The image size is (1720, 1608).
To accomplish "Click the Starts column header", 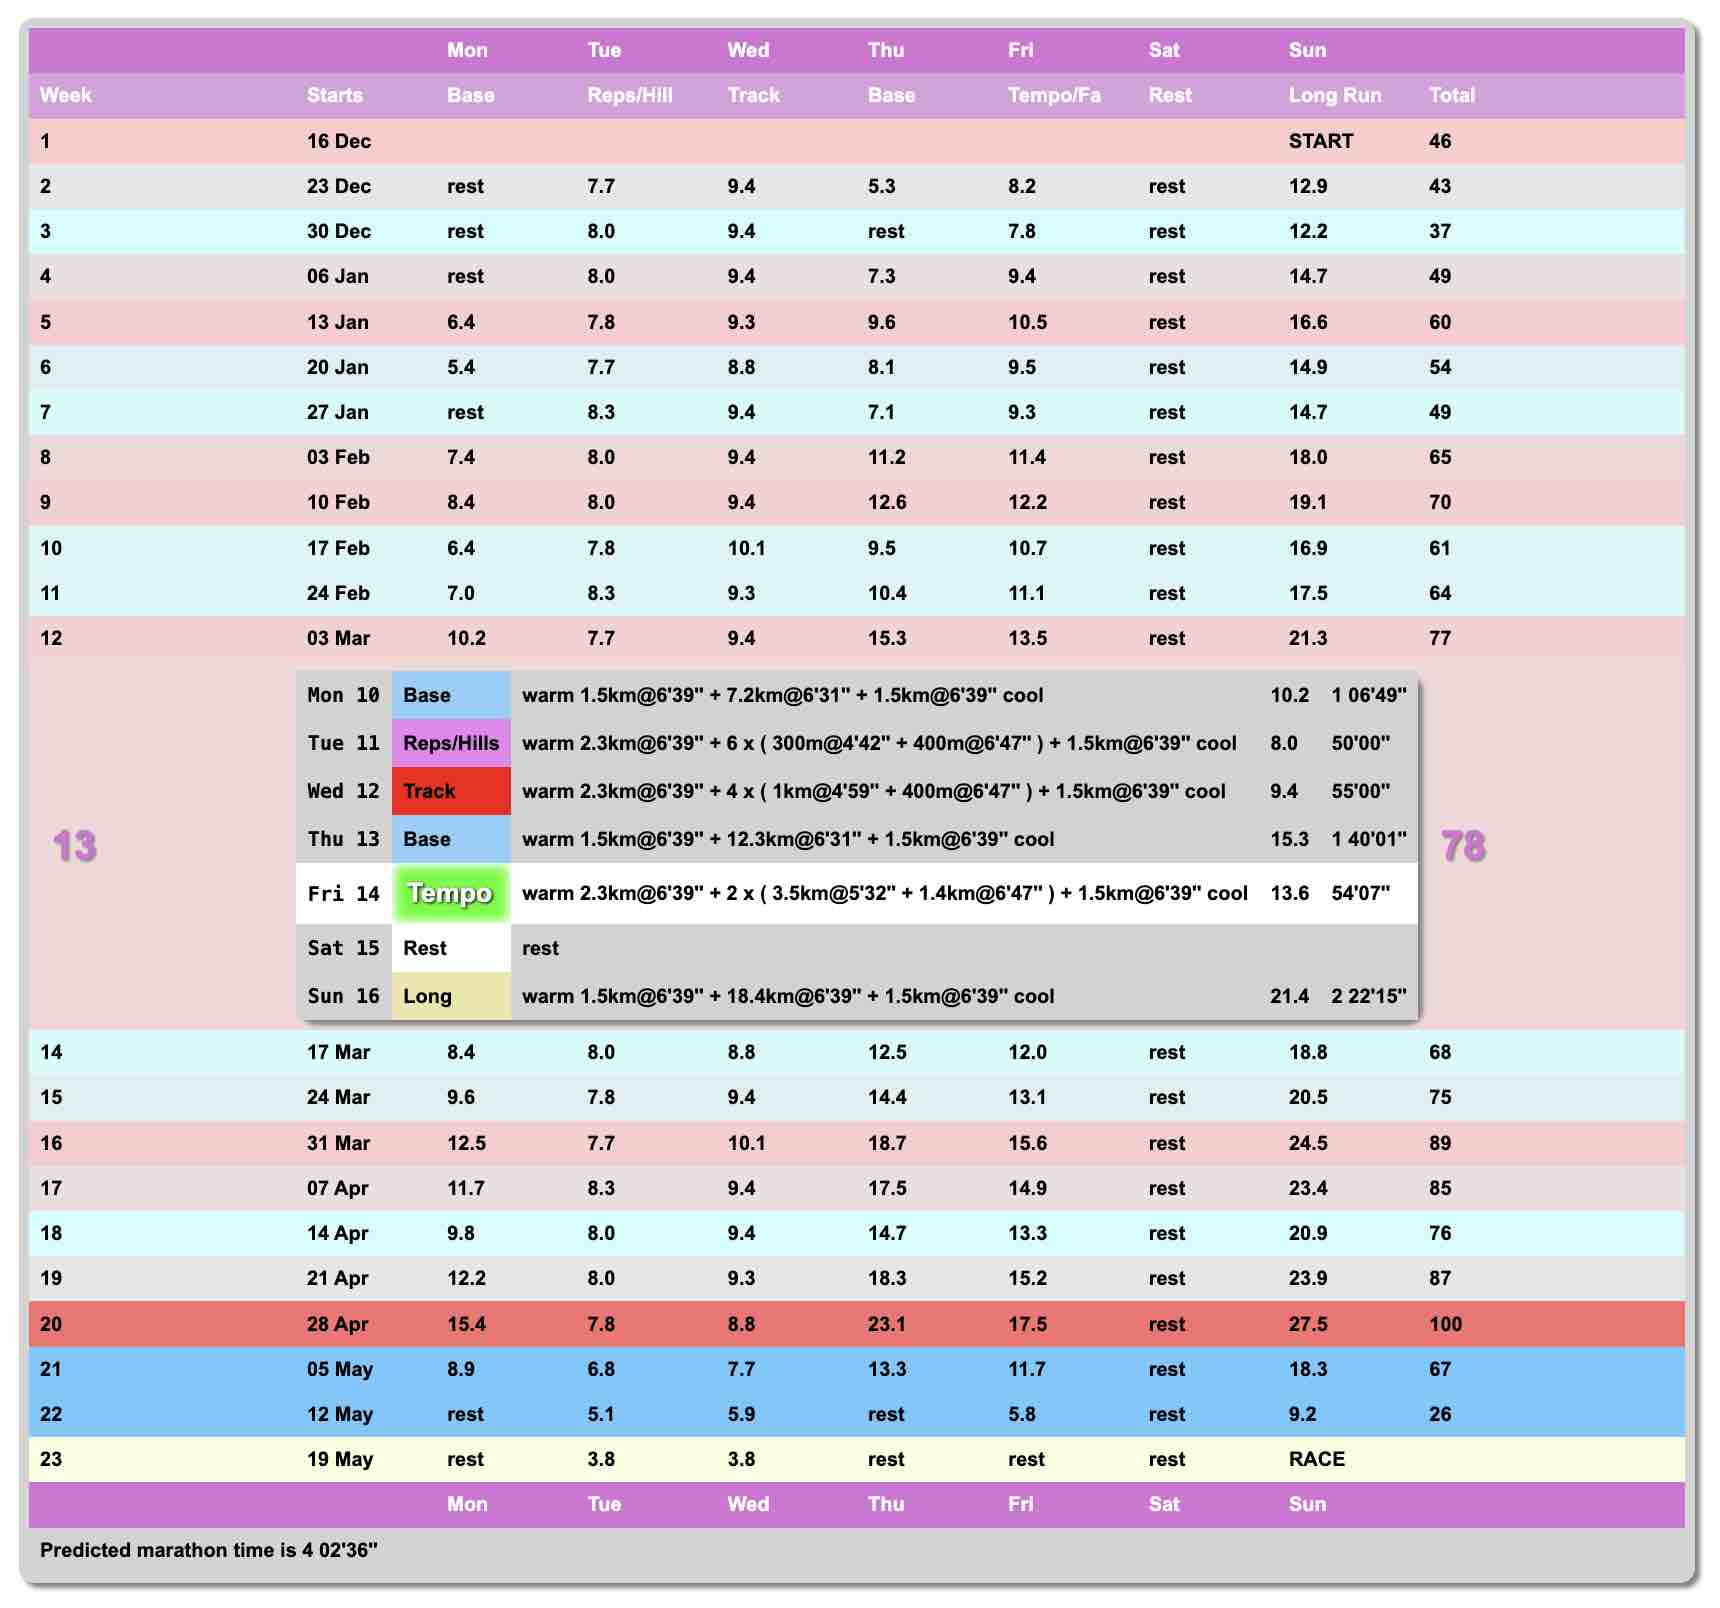I will coord(335,95).
